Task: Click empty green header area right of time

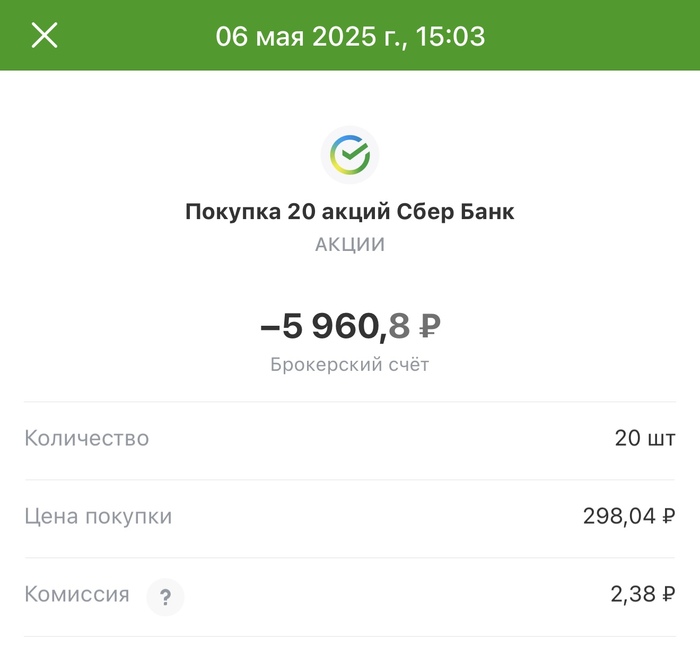Action: click(x=600, y=36)
